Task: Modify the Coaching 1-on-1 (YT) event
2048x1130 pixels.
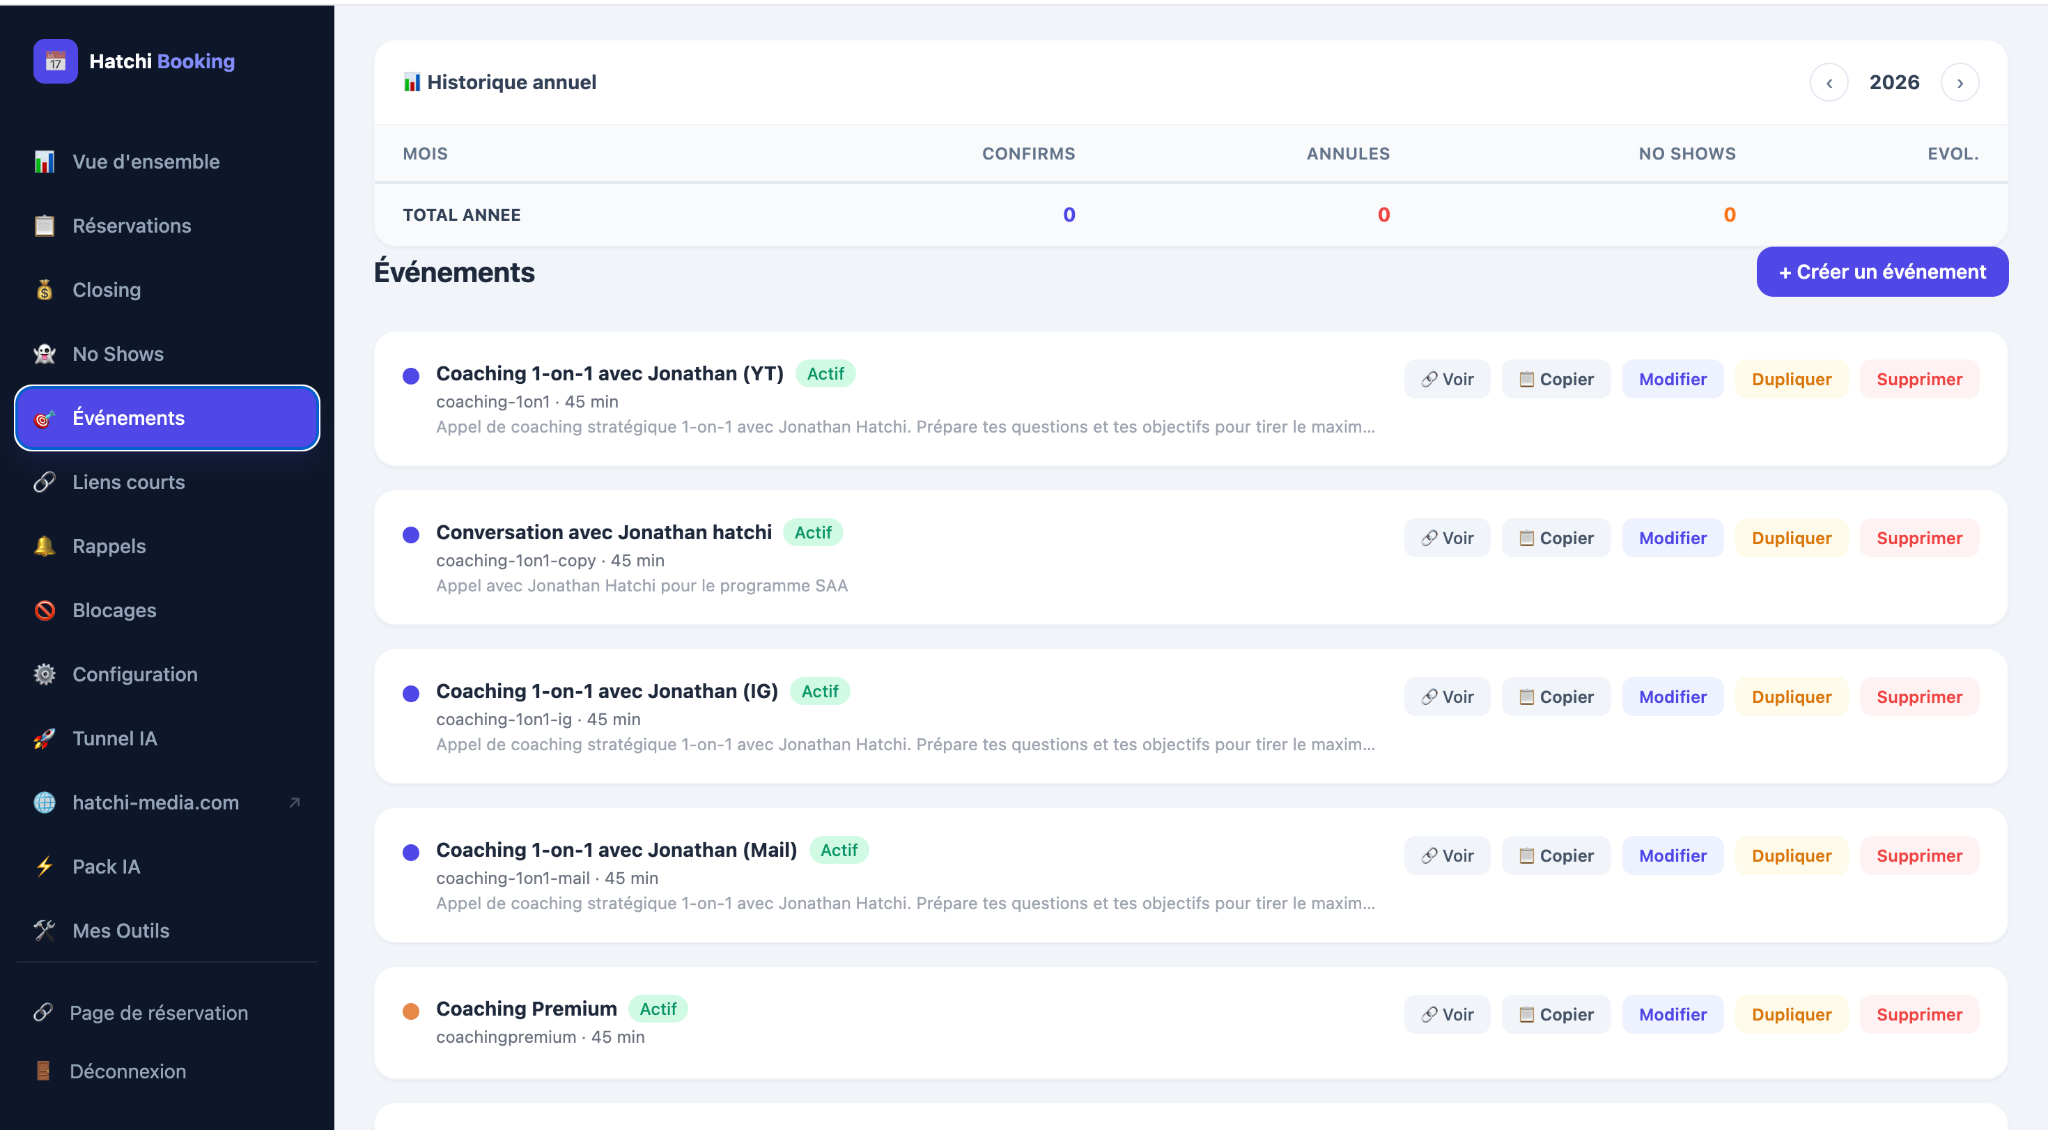Action: point(1672,379)
